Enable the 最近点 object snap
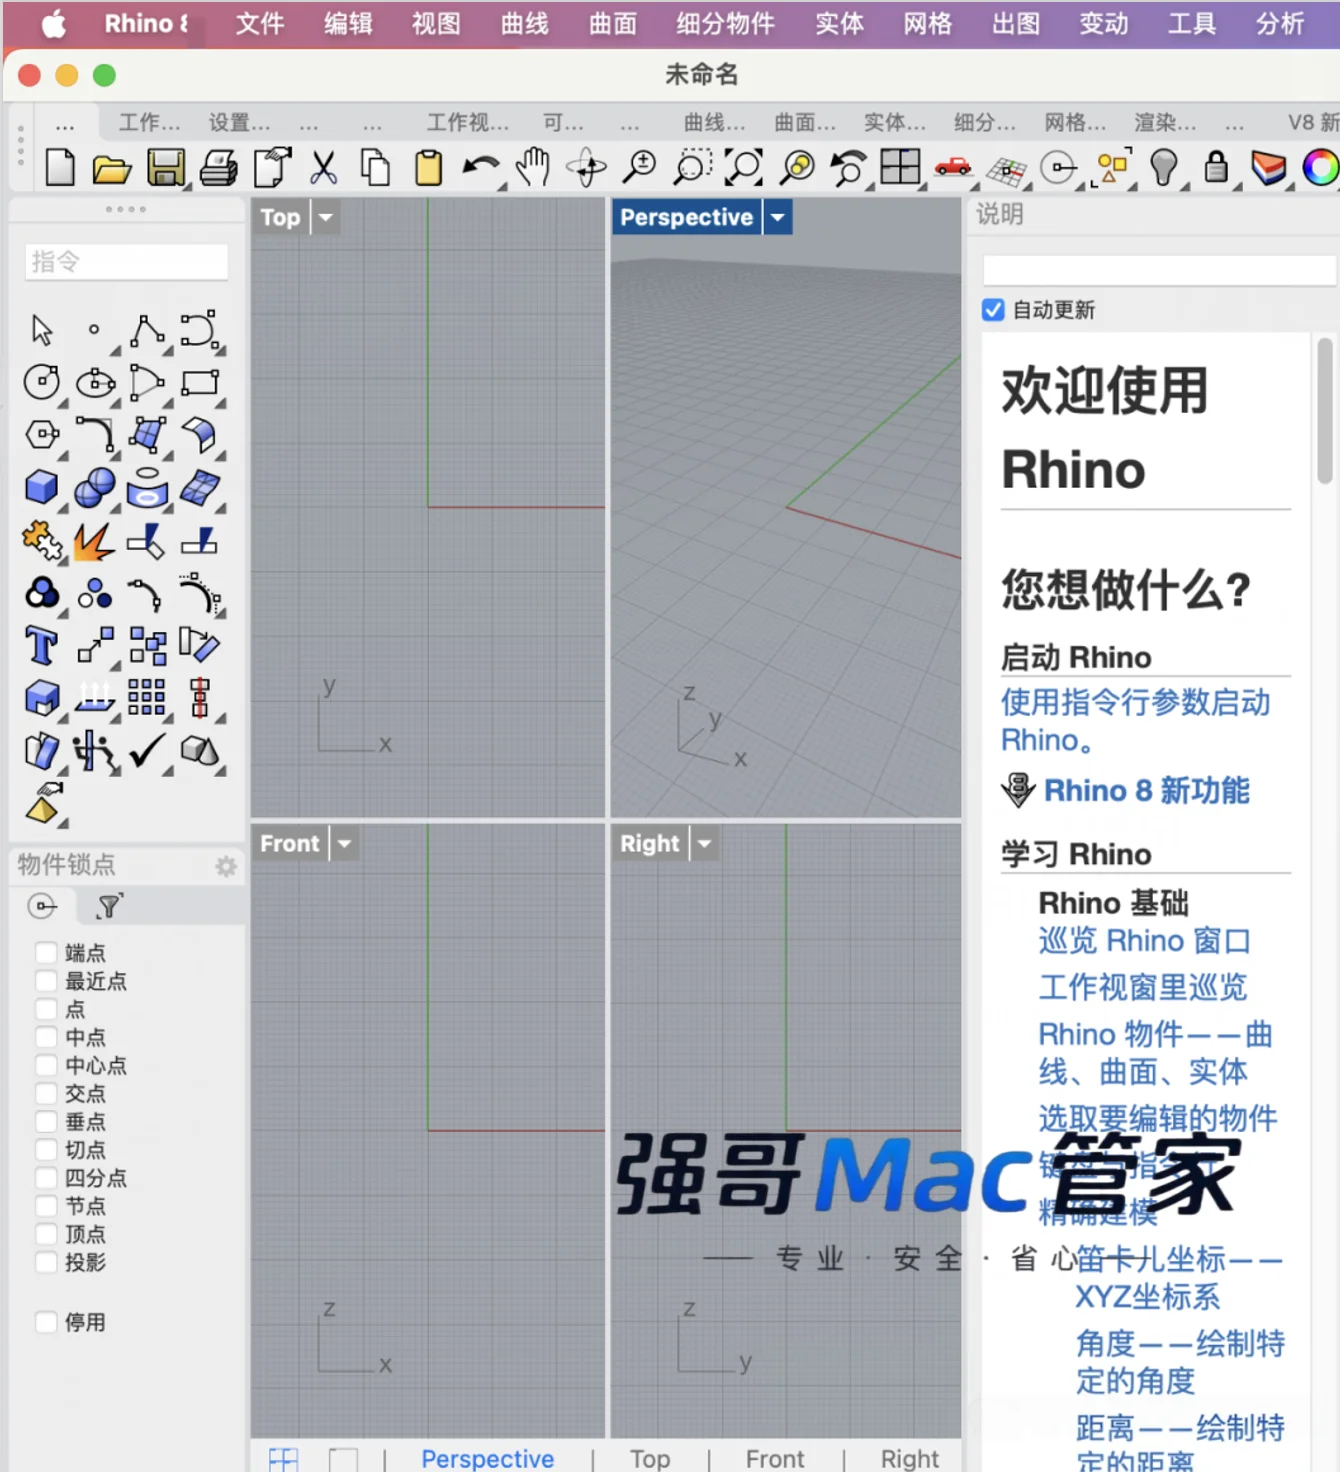 (46, 980)
